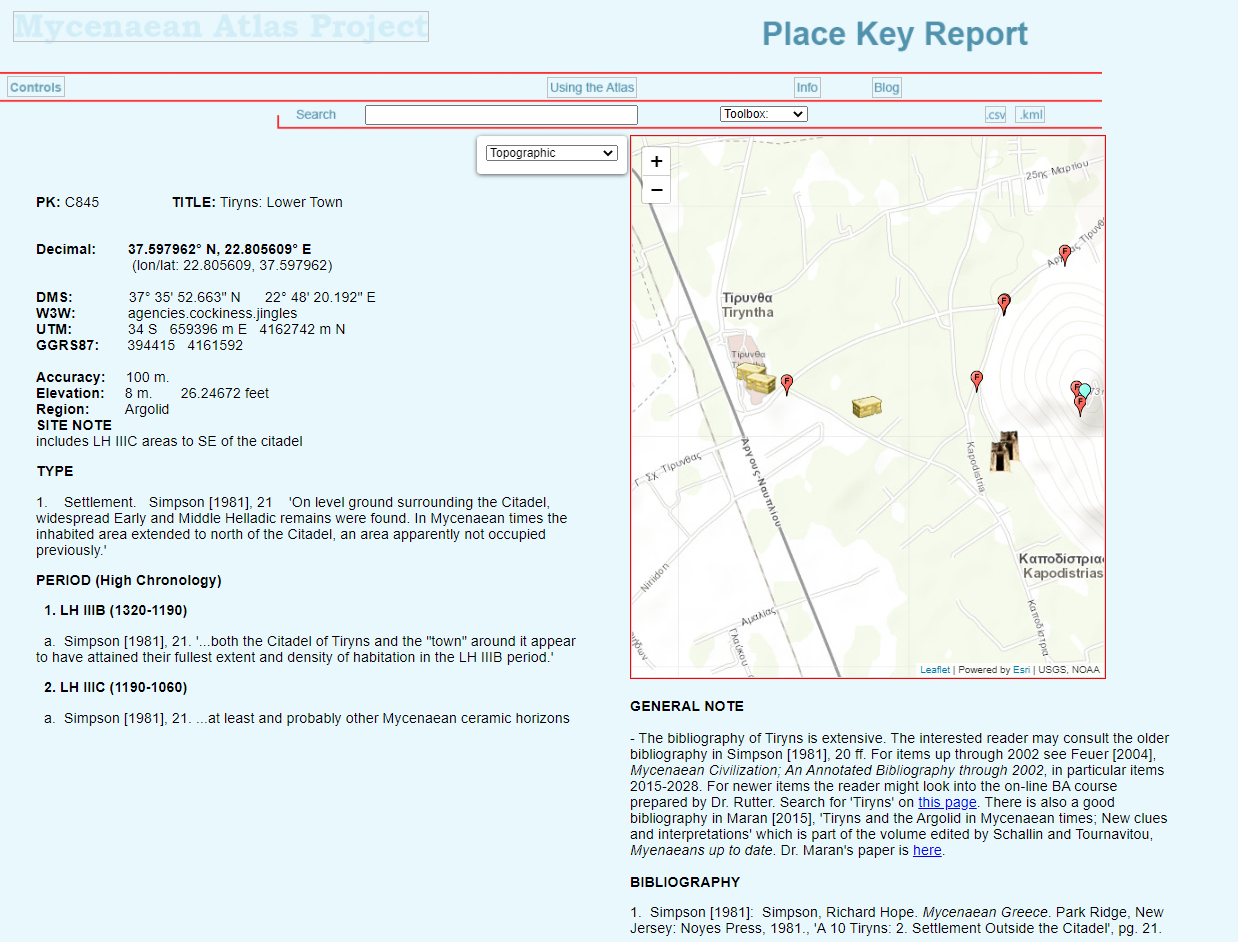1238x942 pixels.
Task: Expand the Toolbox dropdown
Action: tap(763, 114)
